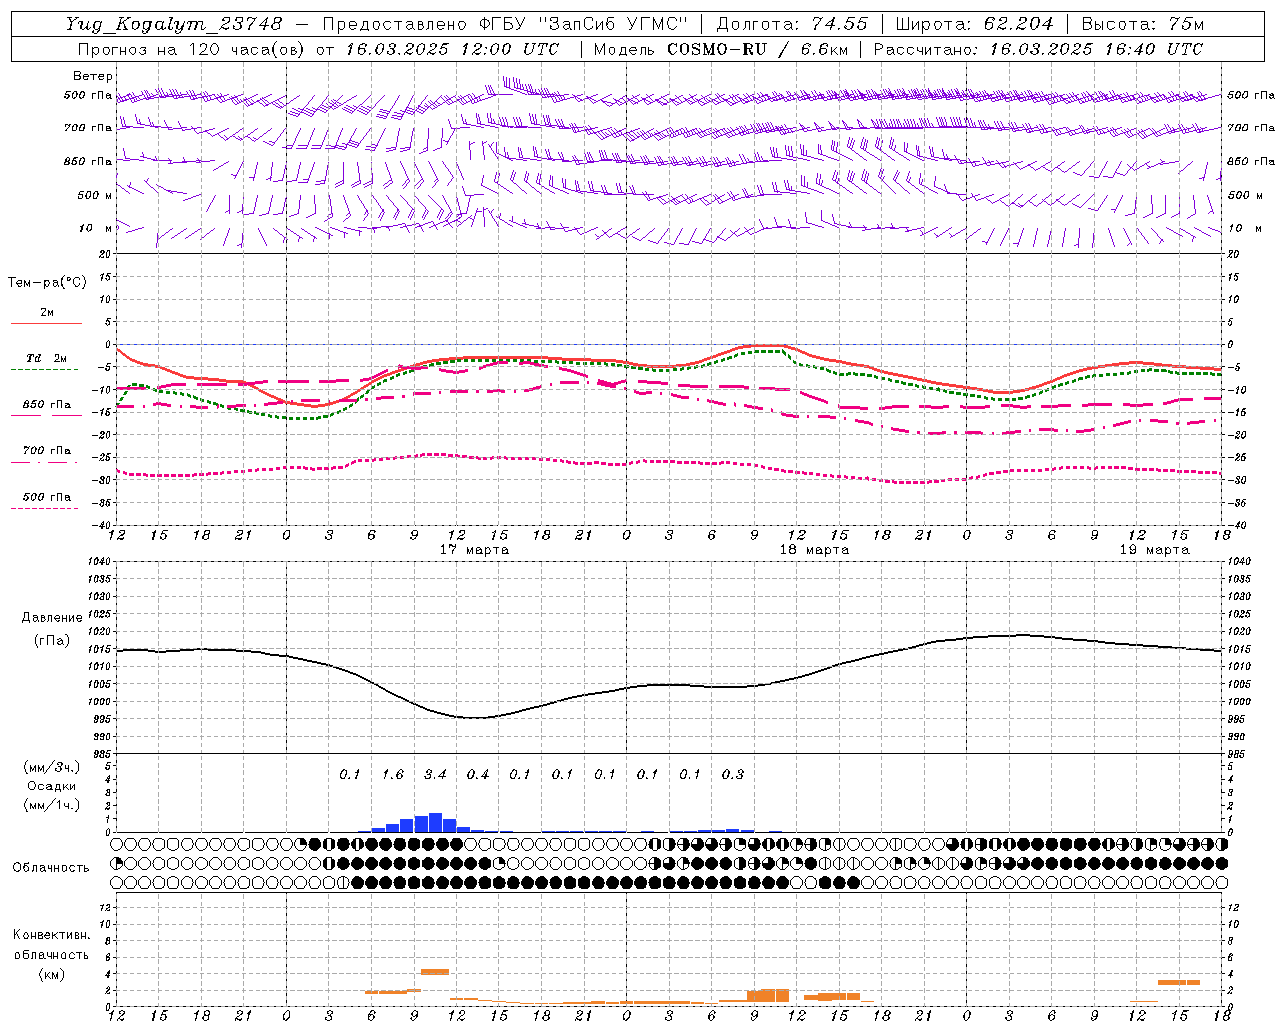The height and width of the screenshot is (1024, 1280).
Task: Click the "18 марта" date label
Action: click(814, 550)
